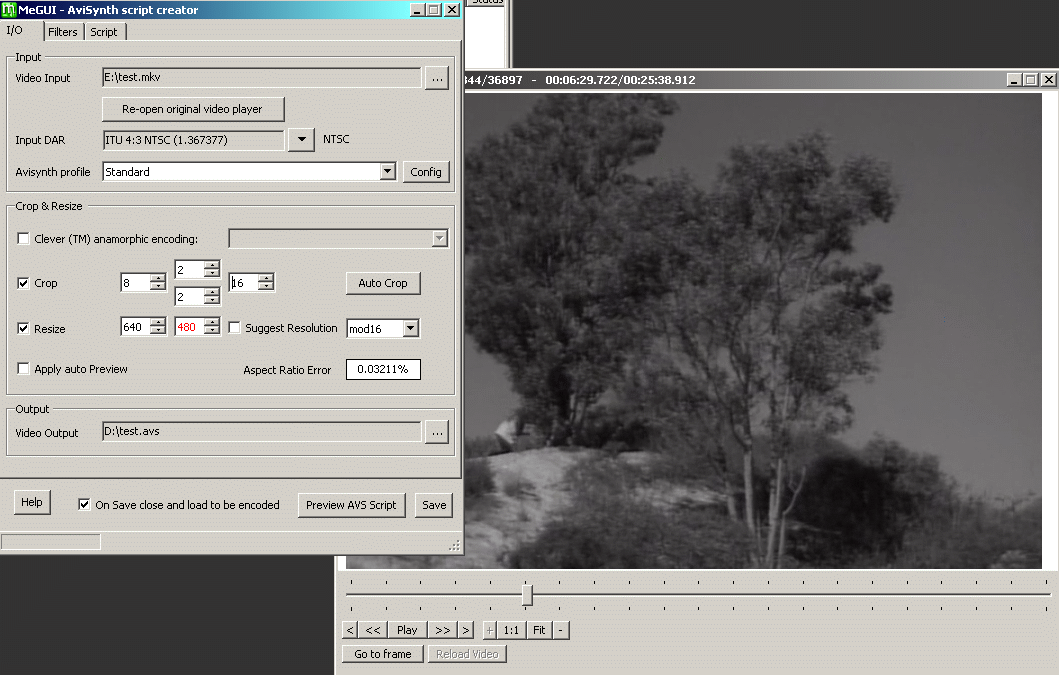Screen dimensions: 1059x675
Task: Switch to the Script tab
Action: click(104, 32)
